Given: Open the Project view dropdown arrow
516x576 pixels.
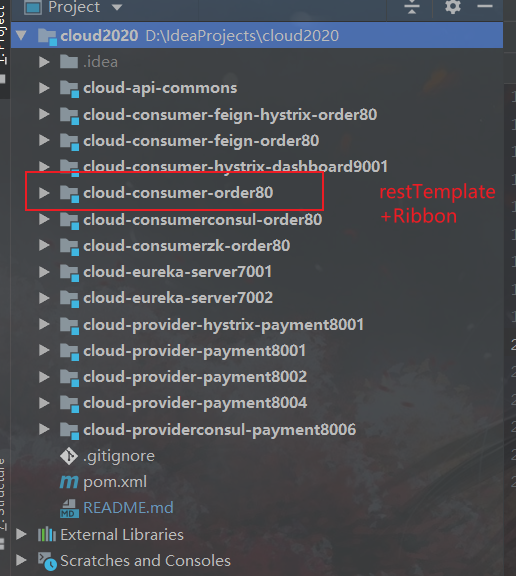Looking at the screenshot, I should pos(117,7).
